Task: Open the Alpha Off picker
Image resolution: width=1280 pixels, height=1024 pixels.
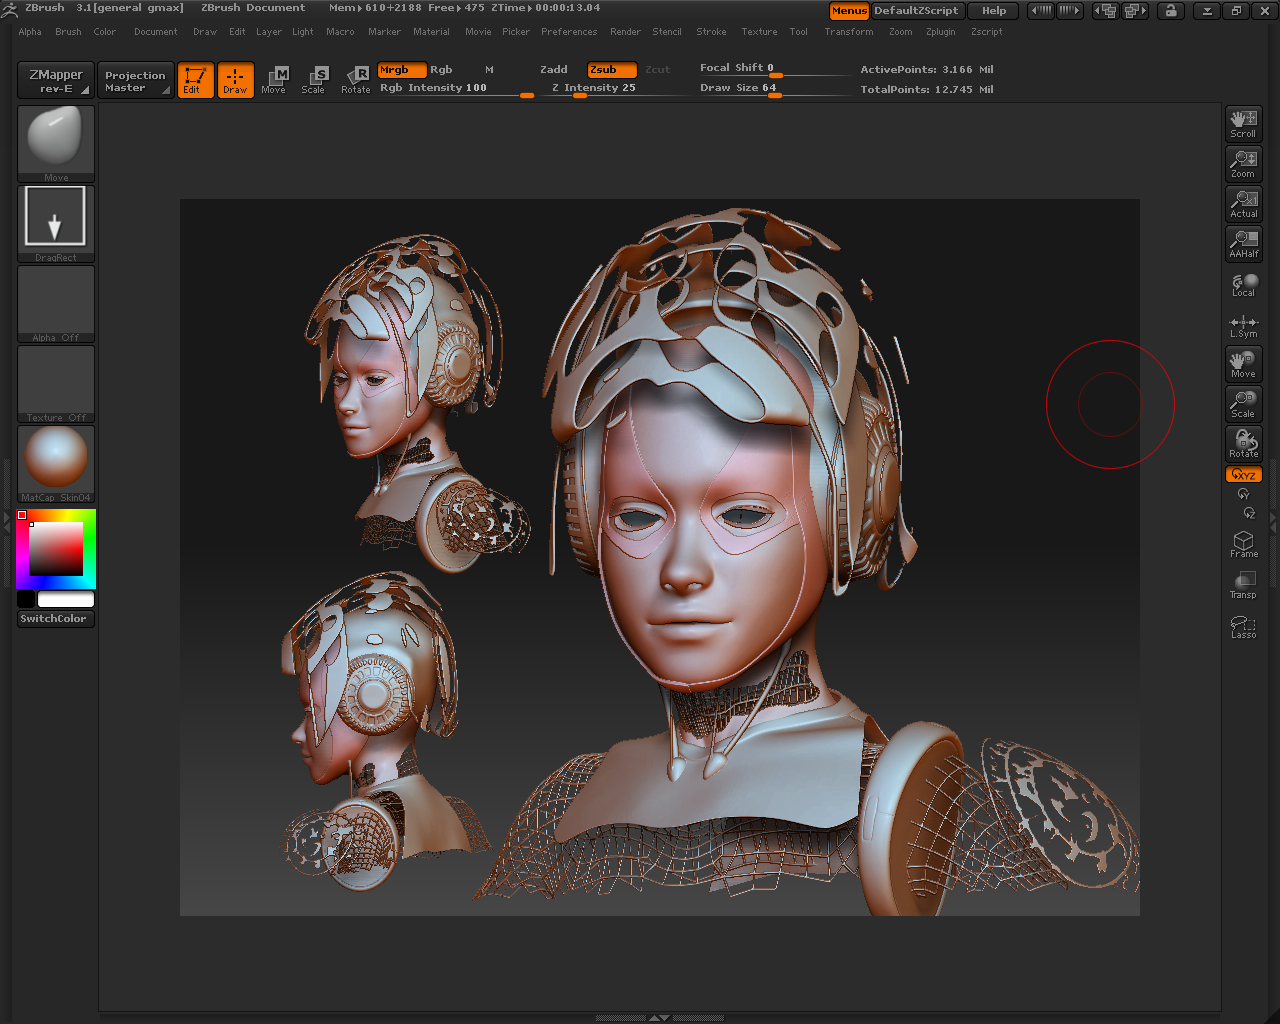Action: click(56, 303)
